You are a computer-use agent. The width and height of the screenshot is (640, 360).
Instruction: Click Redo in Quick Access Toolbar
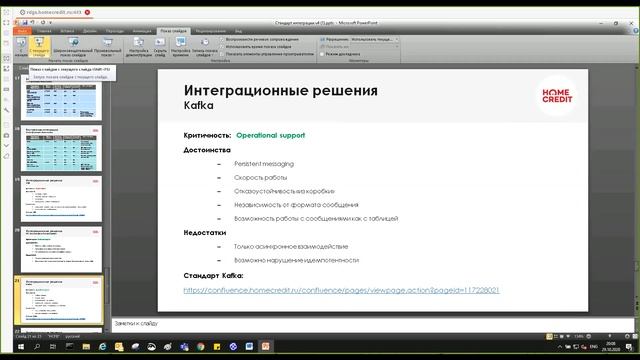tap(42, 22)
